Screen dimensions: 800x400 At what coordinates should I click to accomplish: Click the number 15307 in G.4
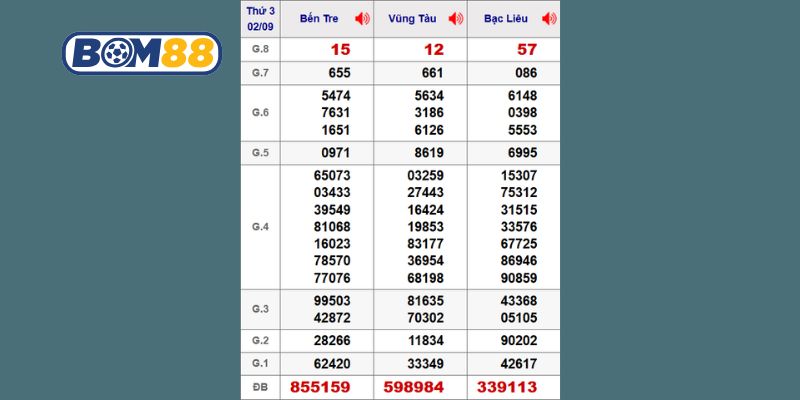point(519,176)
